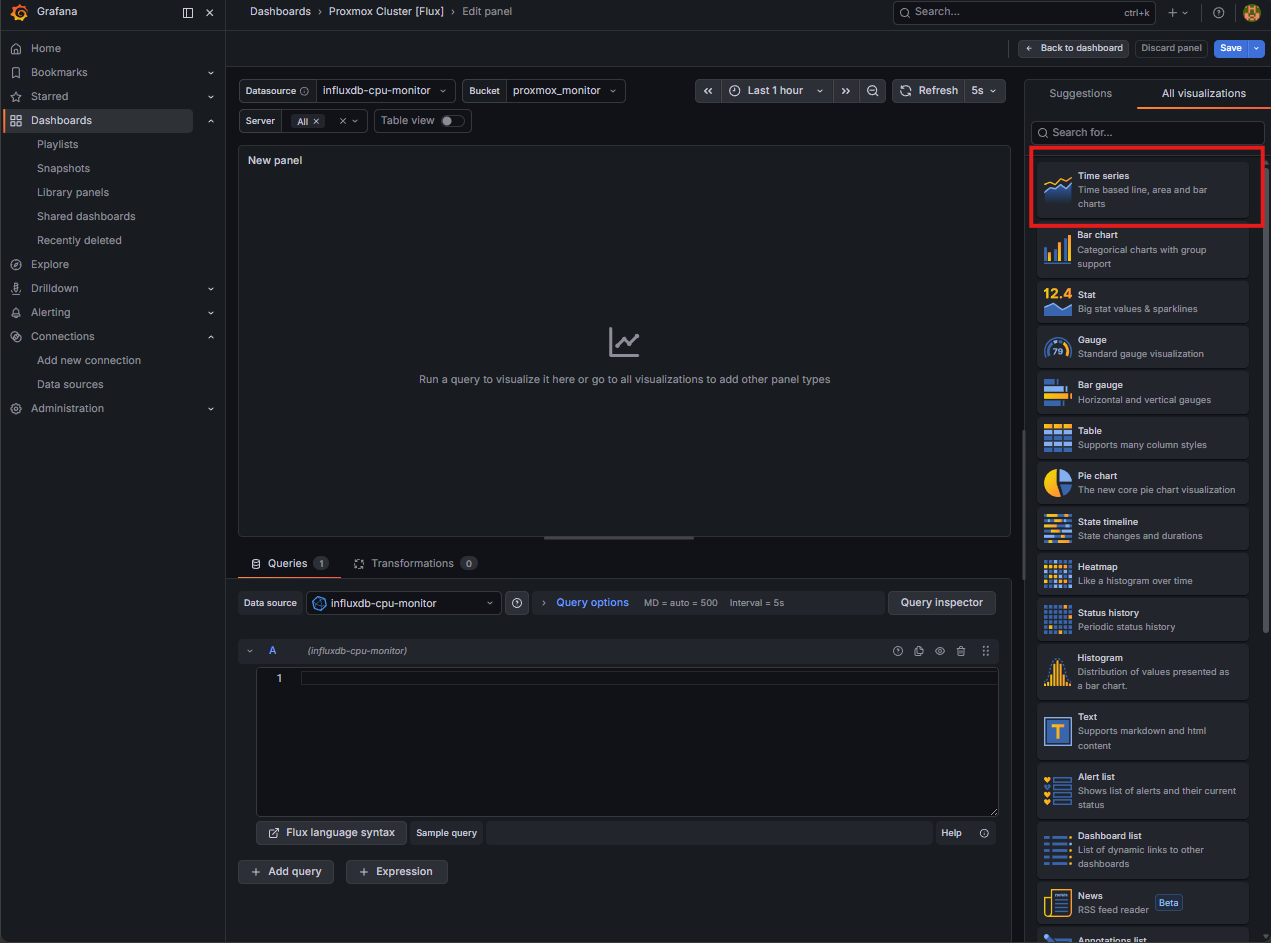Open the help question-mark menu
1271x943 pixels.
point(1218,13)
